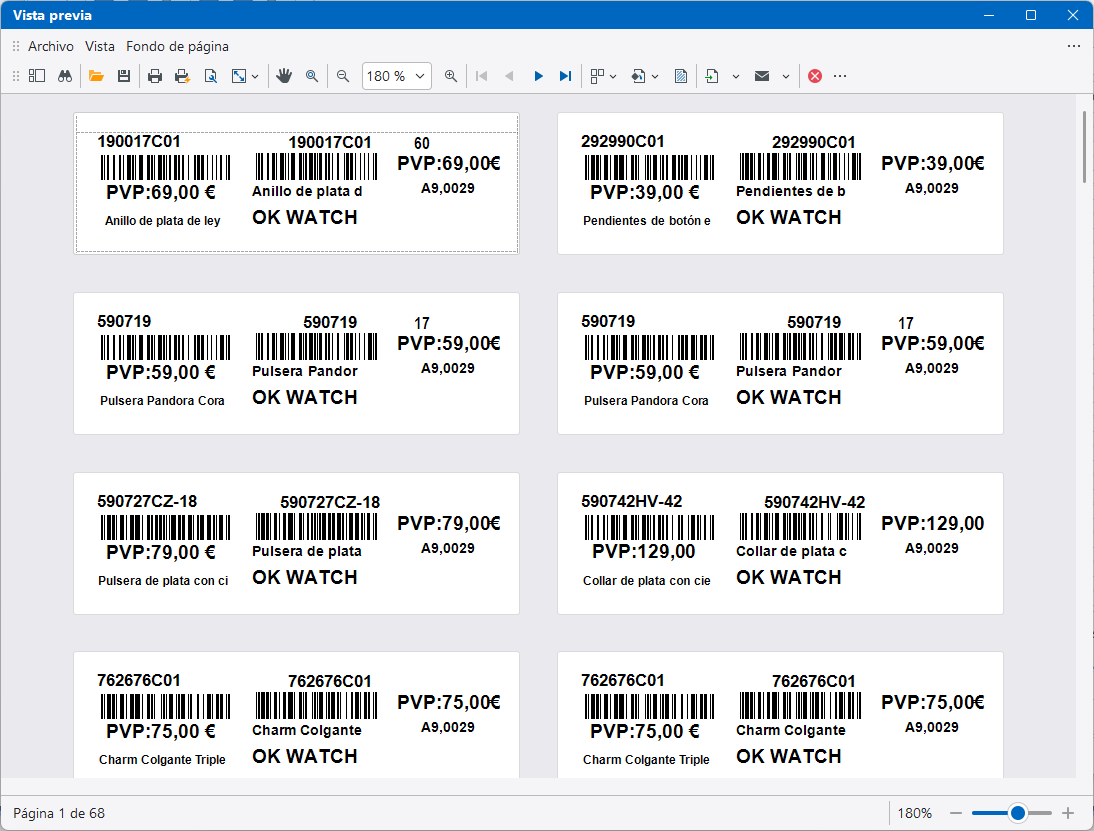Minimize the Vista previa window
This screenshot has width=1094, height=831.
click(989, 15)
